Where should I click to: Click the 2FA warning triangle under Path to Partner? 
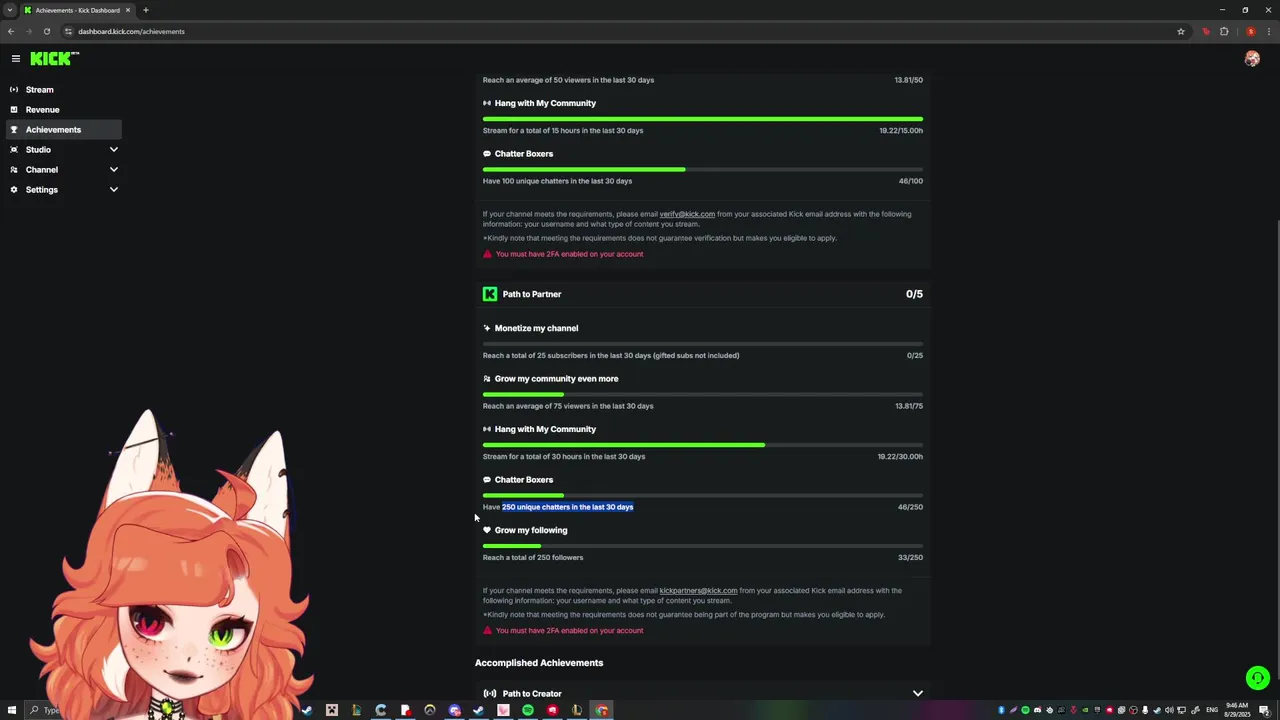pos(487,631)
